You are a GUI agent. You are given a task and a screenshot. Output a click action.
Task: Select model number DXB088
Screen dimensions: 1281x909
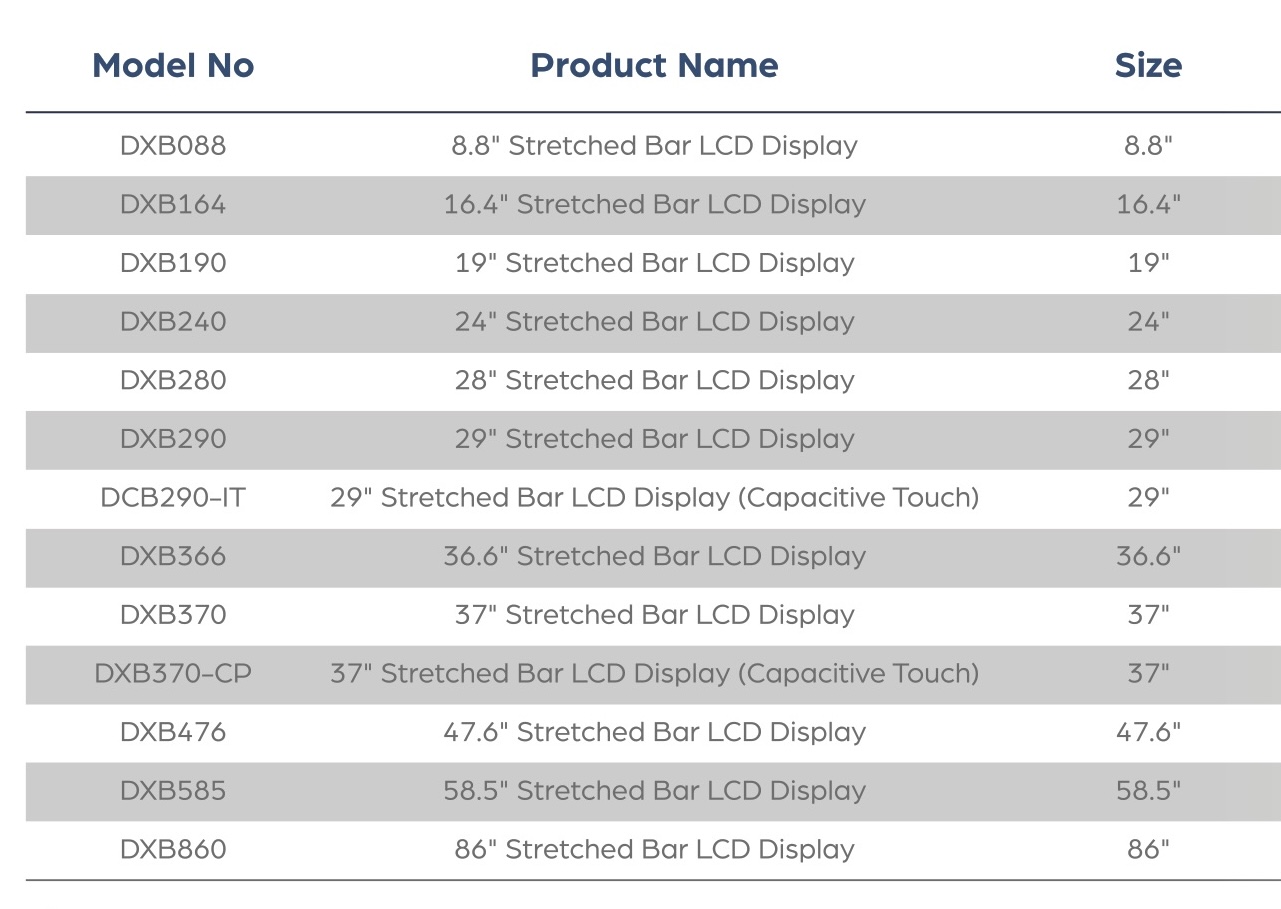173,146
